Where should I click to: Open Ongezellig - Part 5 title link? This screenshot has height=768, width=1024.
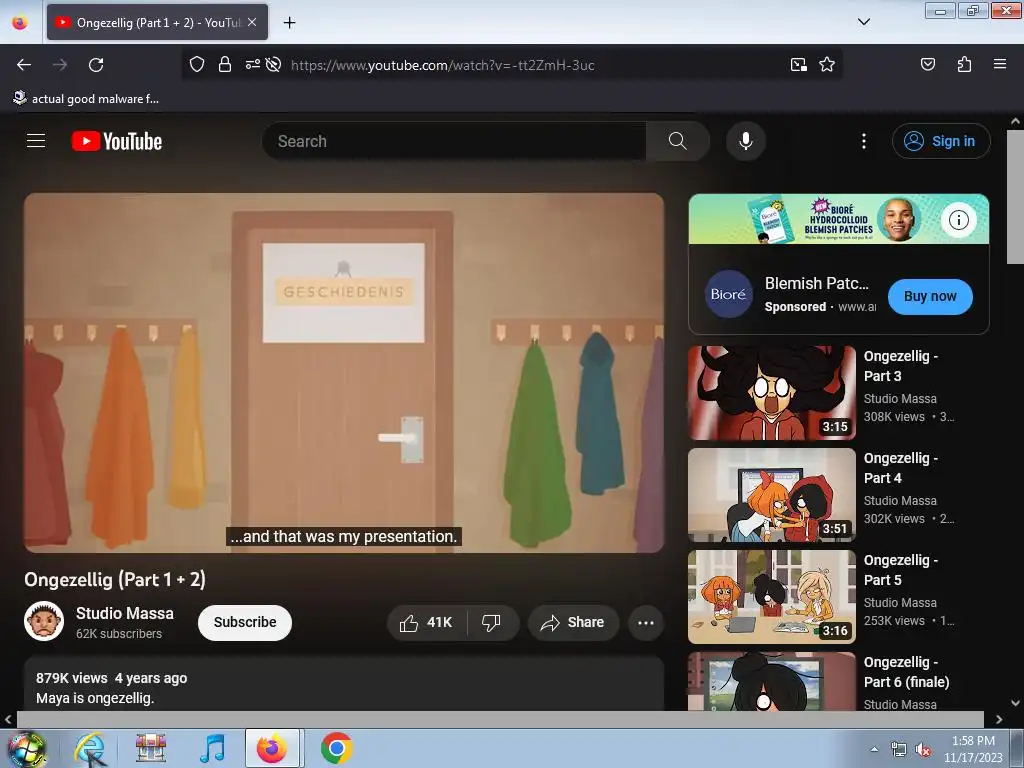[x=901, y=569]
